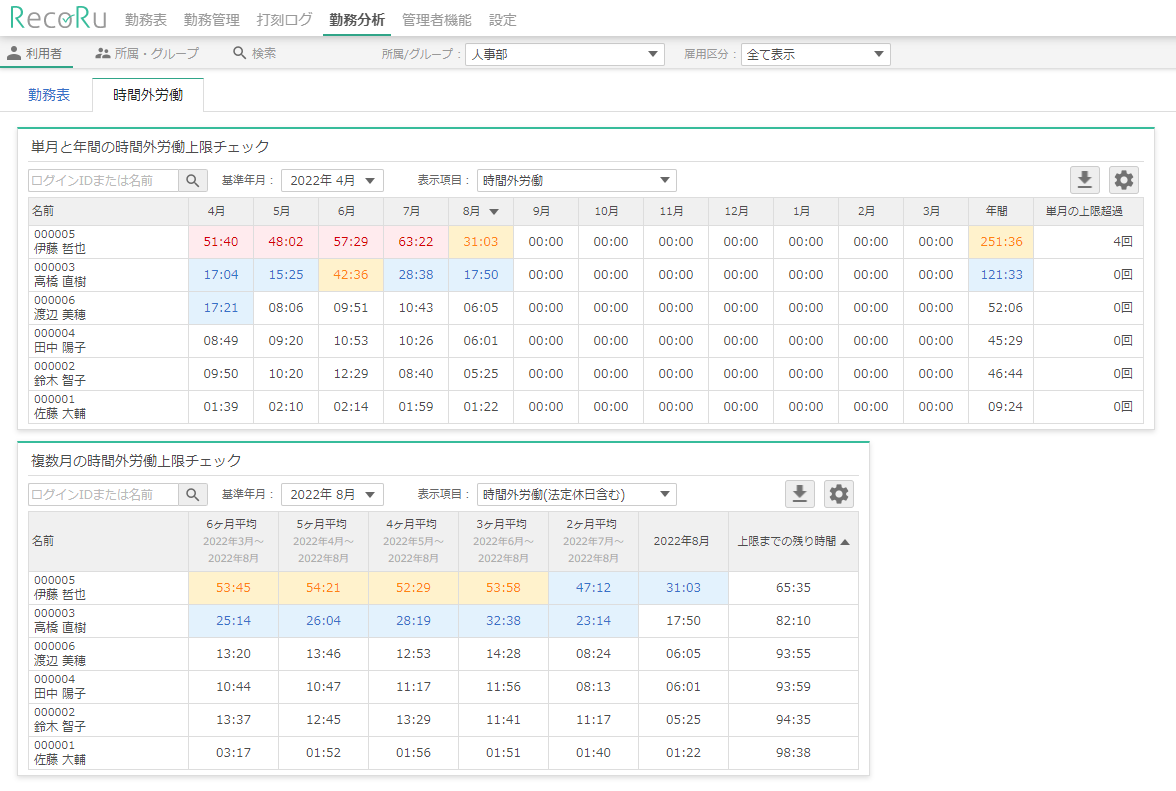The image size is (1176, 791).
Task: Switch to 利用者 view with person icon
Action: 35,54
